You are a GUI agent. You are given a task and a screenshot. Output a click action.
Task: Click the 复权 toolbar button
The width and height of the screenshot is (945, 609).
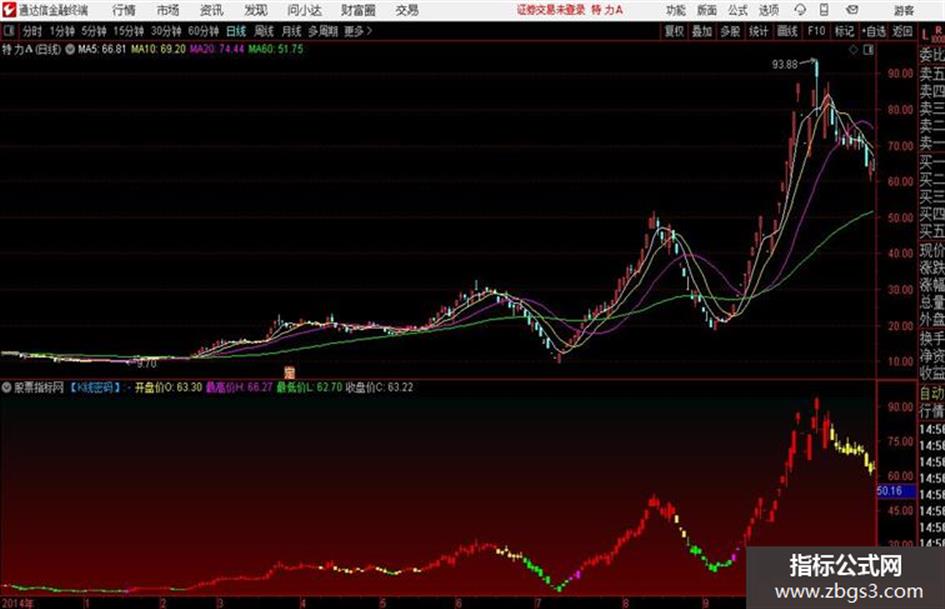[674, 31]
